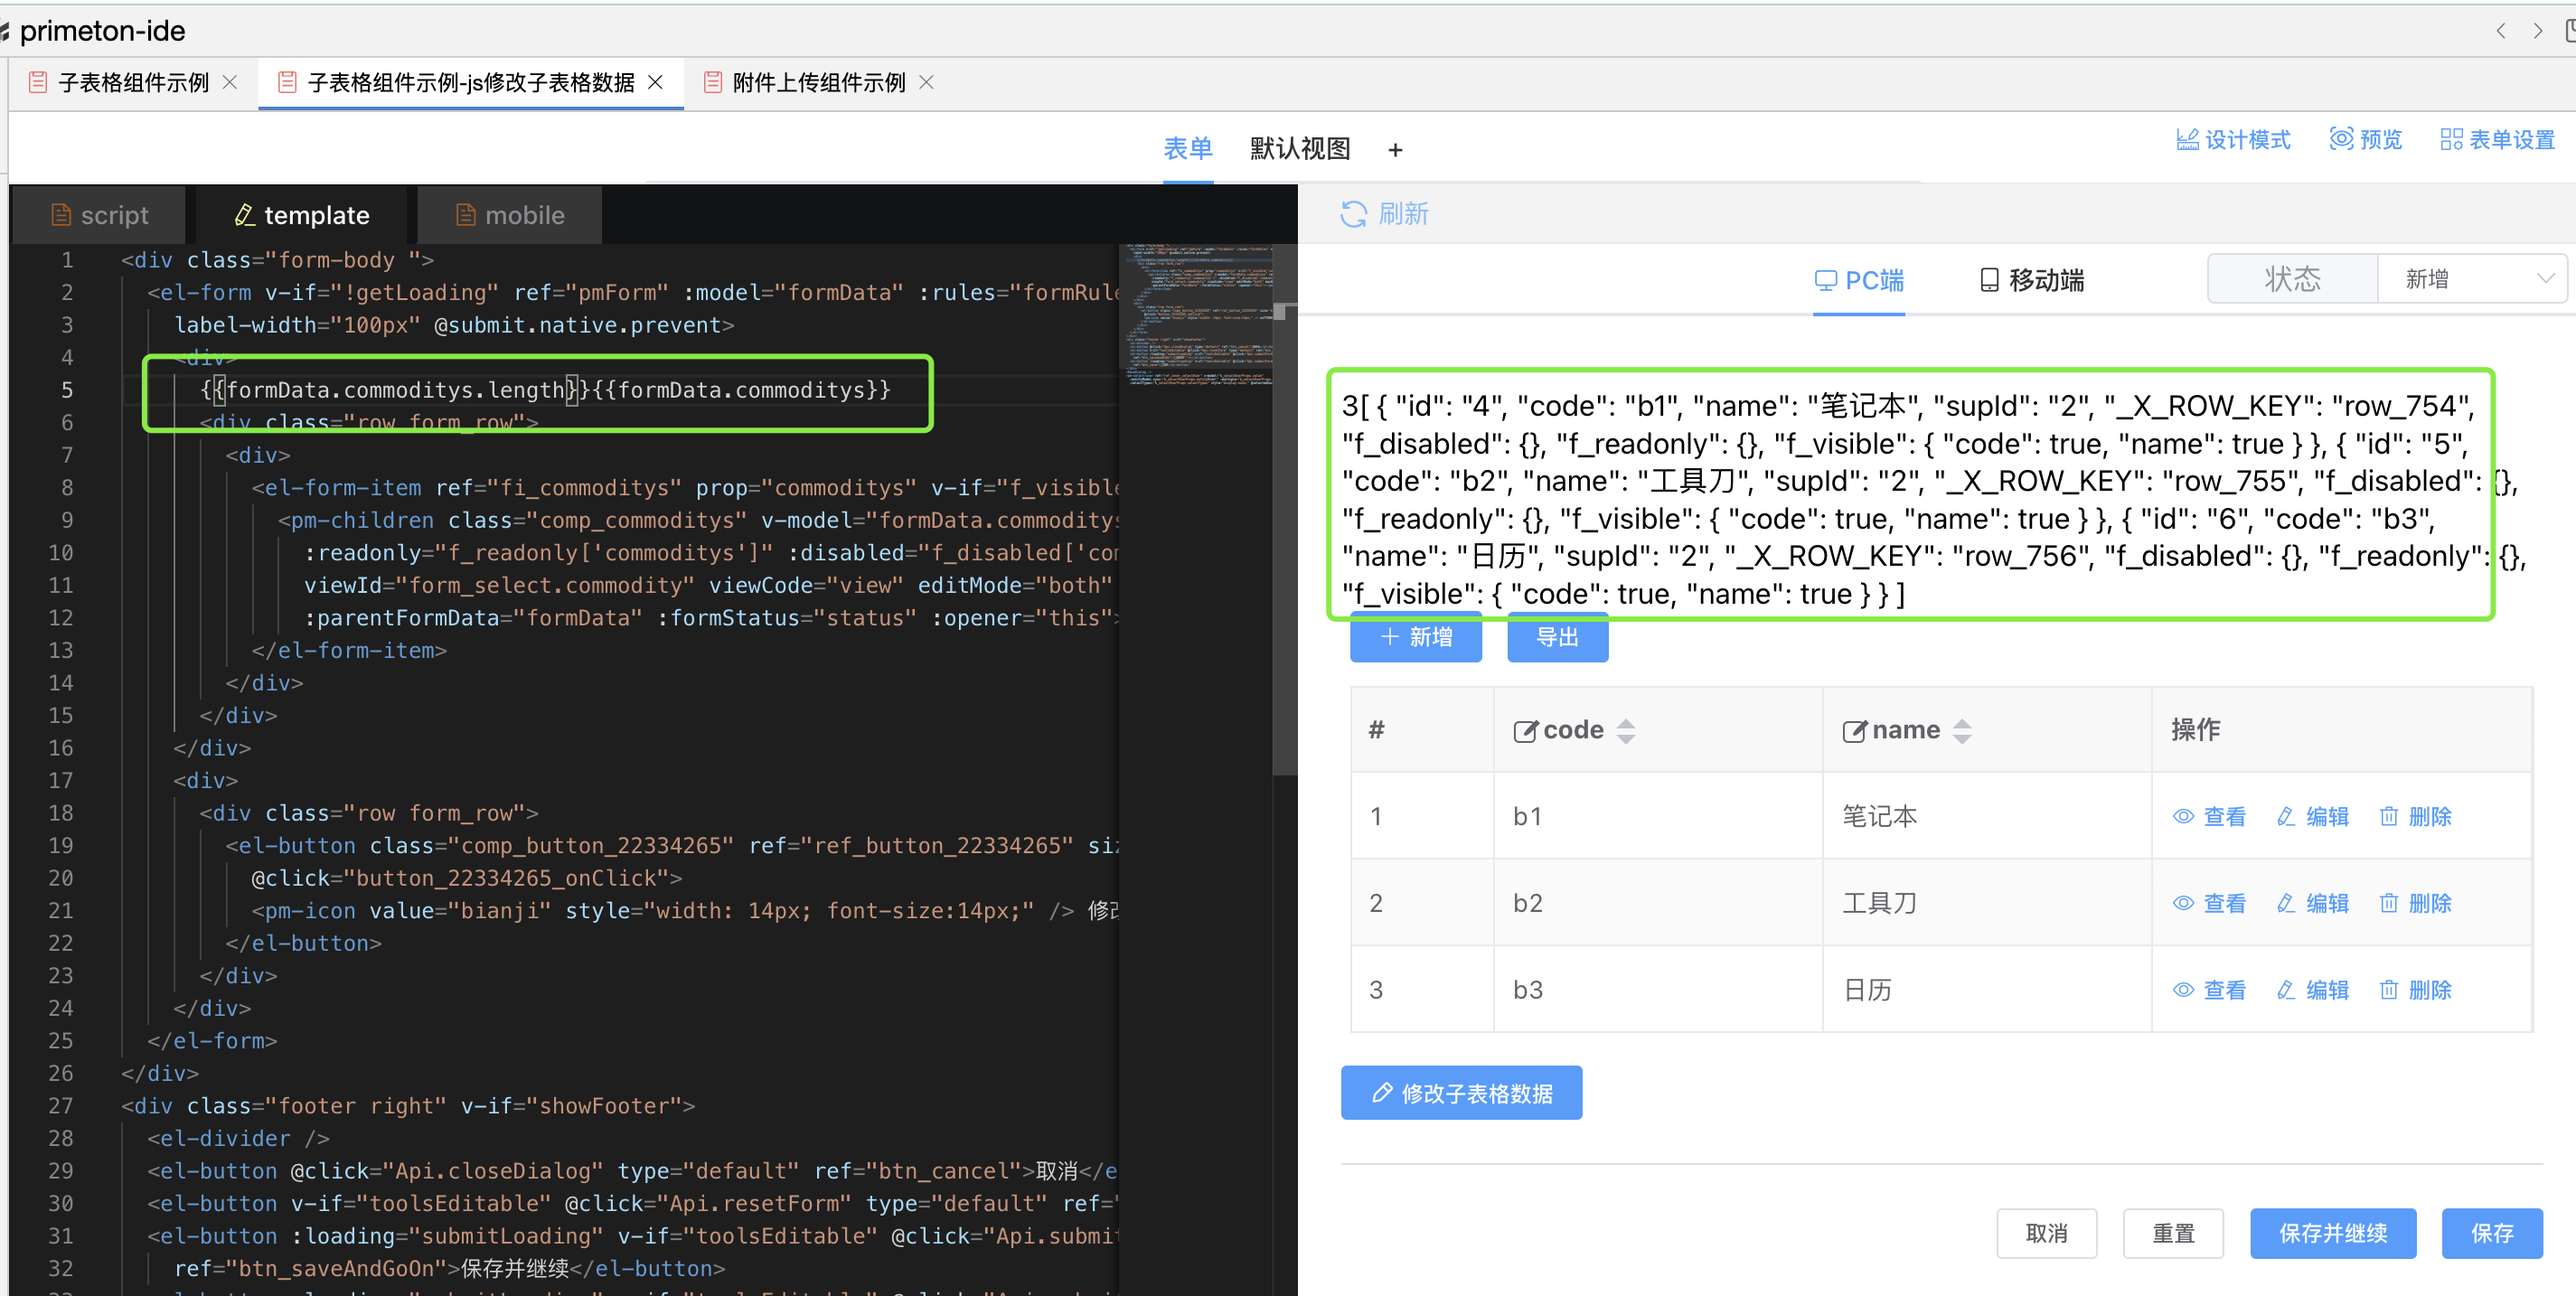Click the 删除 trash icon in row b2

2389,904
